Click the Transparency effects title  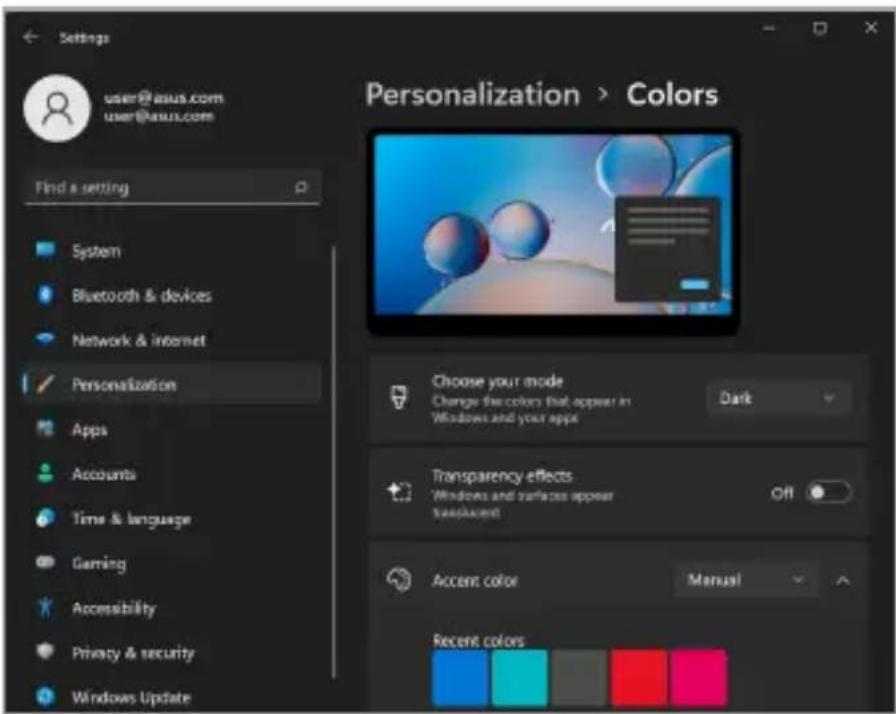(x=502, y=475)
